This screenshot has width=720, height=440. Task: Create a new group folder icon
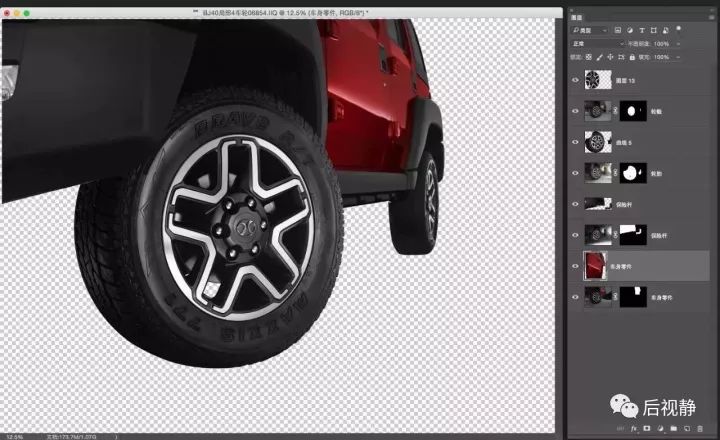pyautogui.click(x=674, y=429)
